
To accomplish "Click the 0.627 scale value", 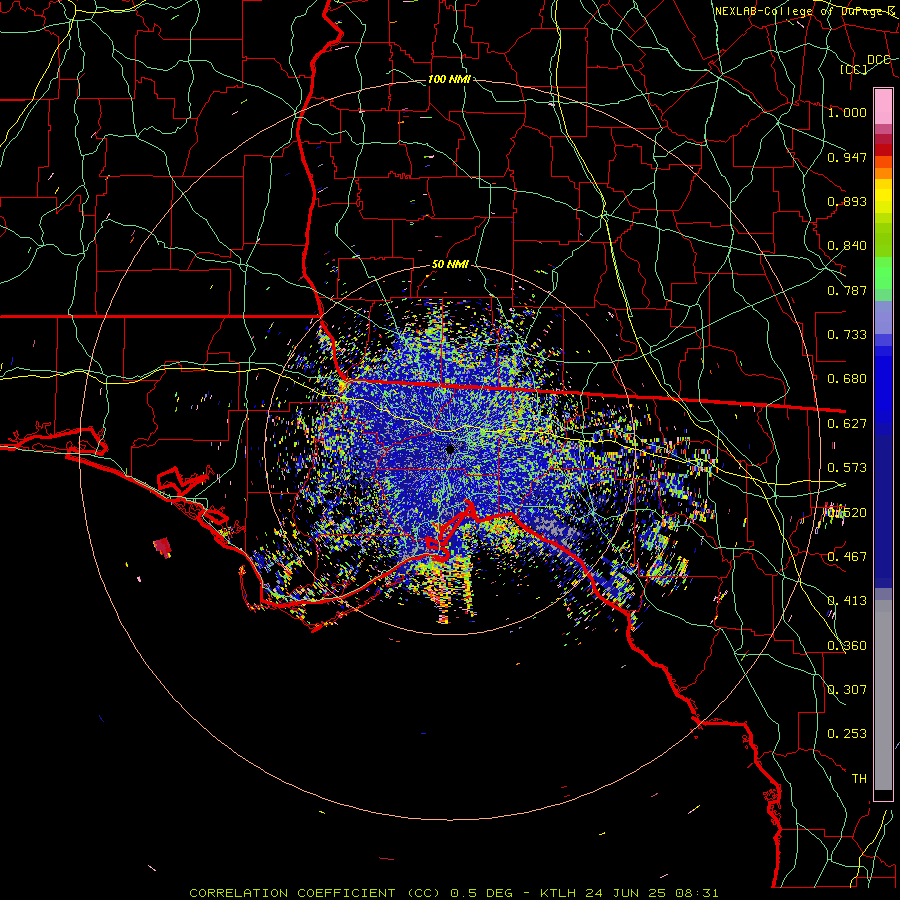I will pyautogui.click(x=847, y=424).
